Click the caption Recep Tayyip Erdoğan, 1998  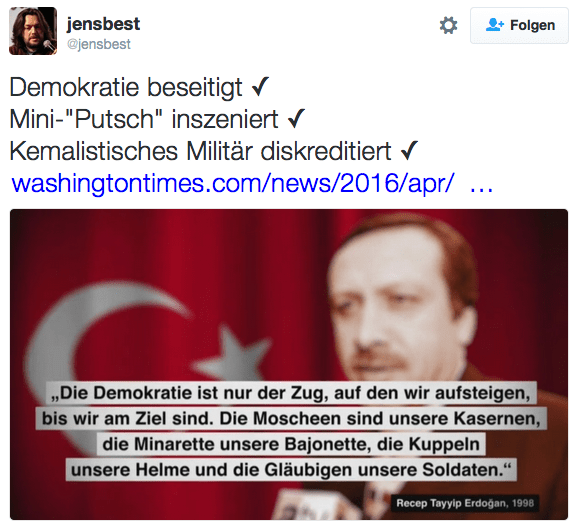pos(465,503)
